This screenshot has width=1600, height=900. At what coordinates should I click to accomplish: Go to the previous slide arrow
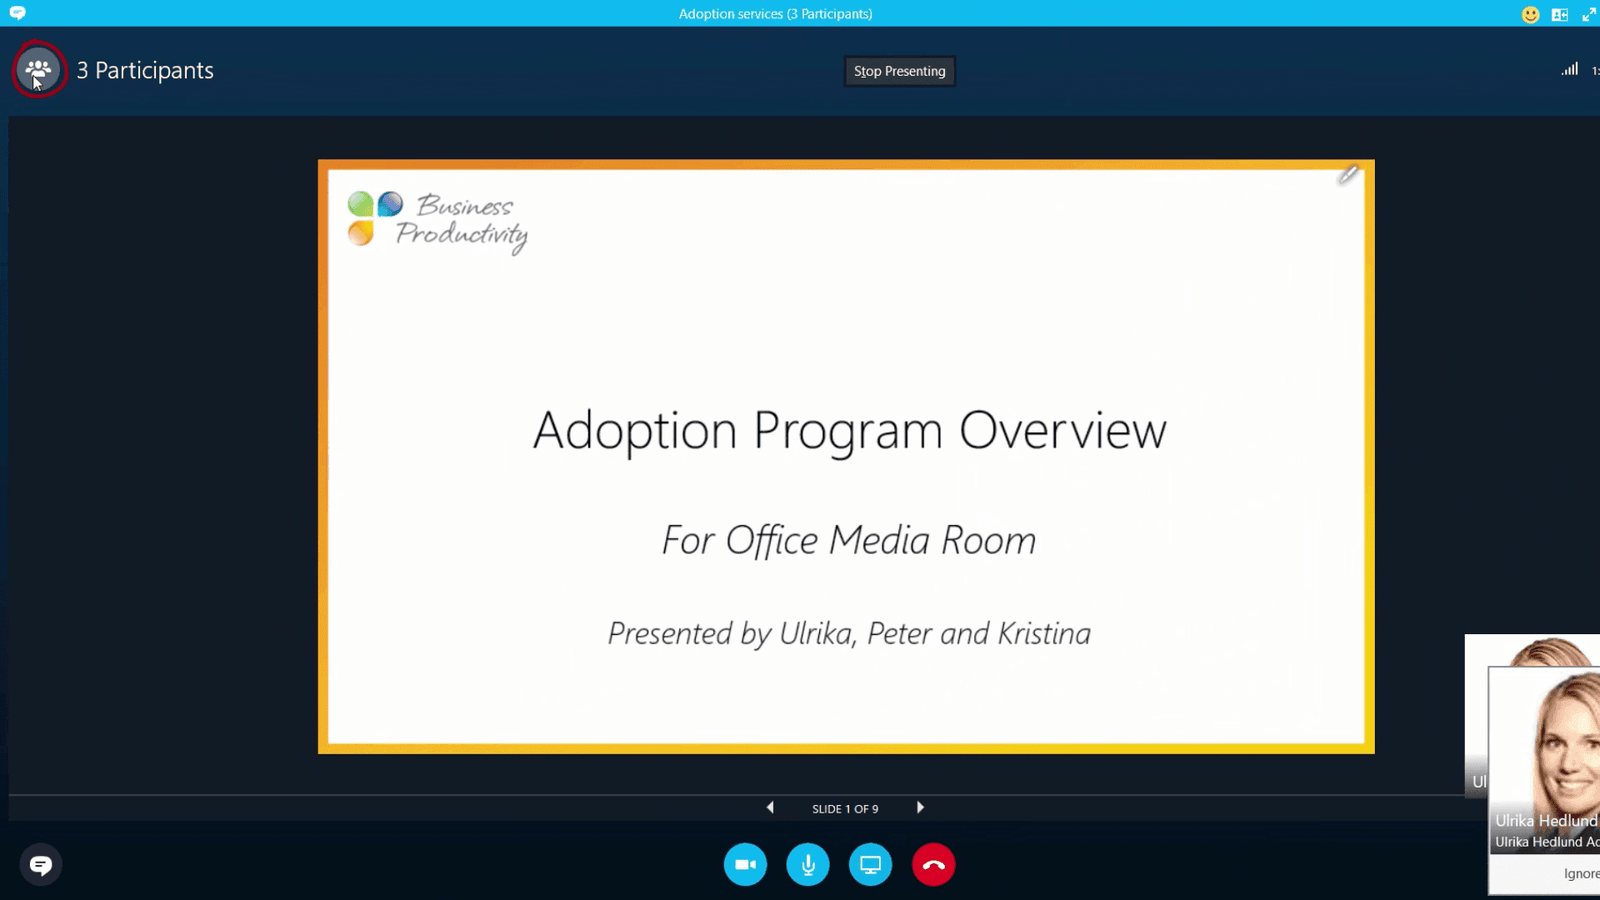770,808
